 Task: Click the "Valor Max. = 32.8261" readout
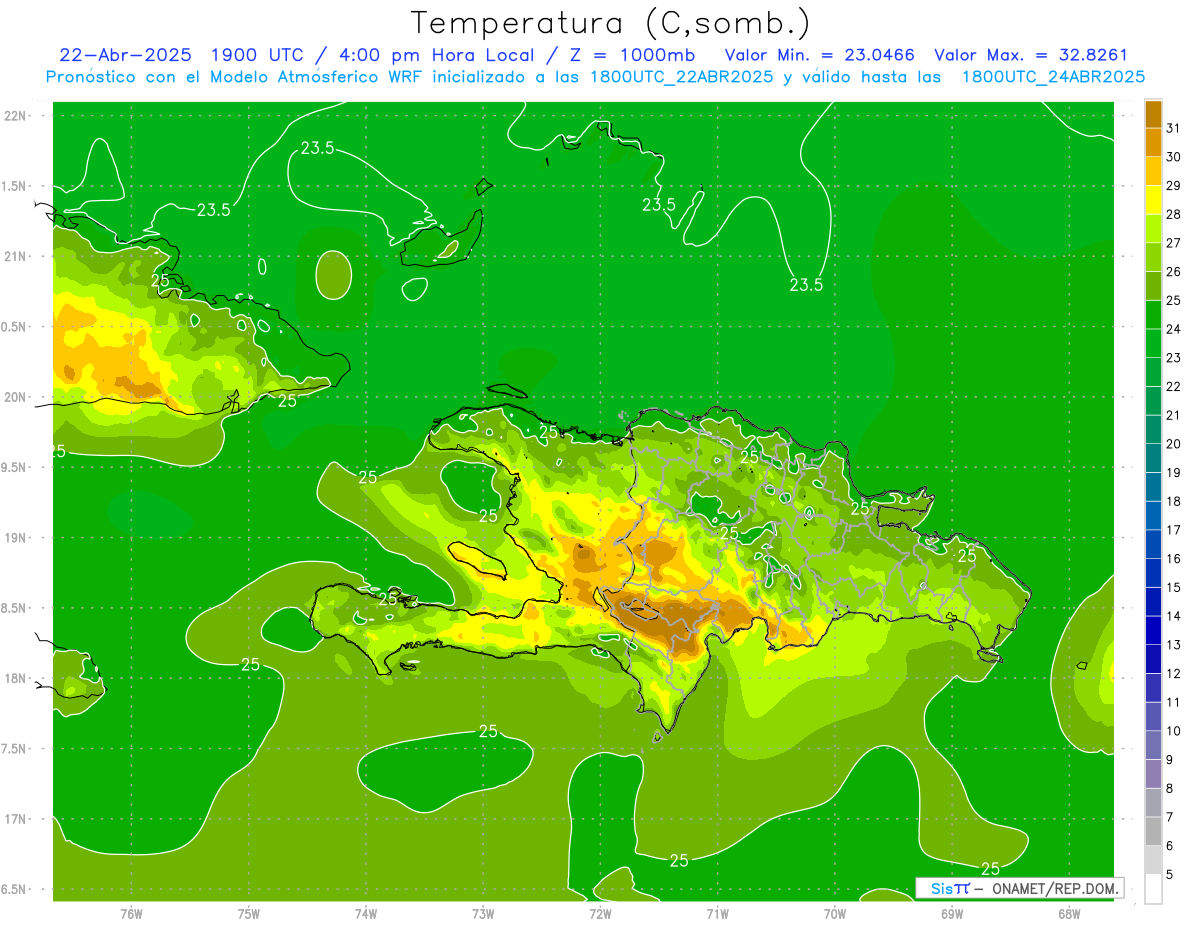point(1031,55)
